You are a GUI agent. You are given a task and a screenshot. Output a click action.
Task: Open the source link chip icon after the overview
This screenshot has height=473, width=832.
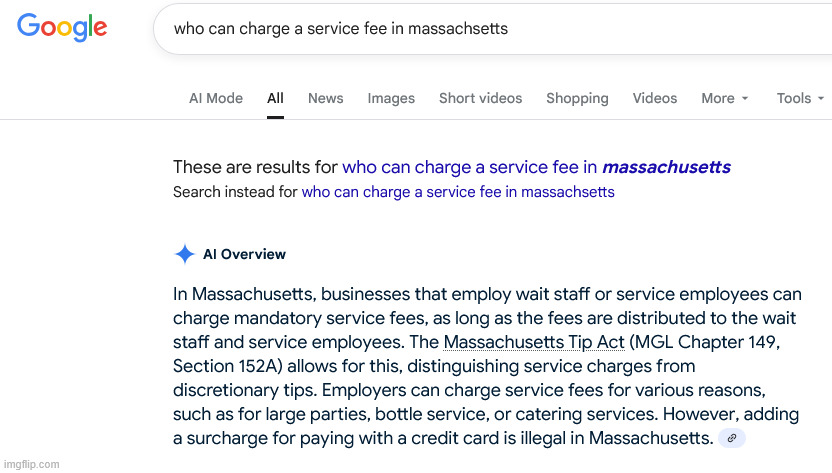coord(732,438)
